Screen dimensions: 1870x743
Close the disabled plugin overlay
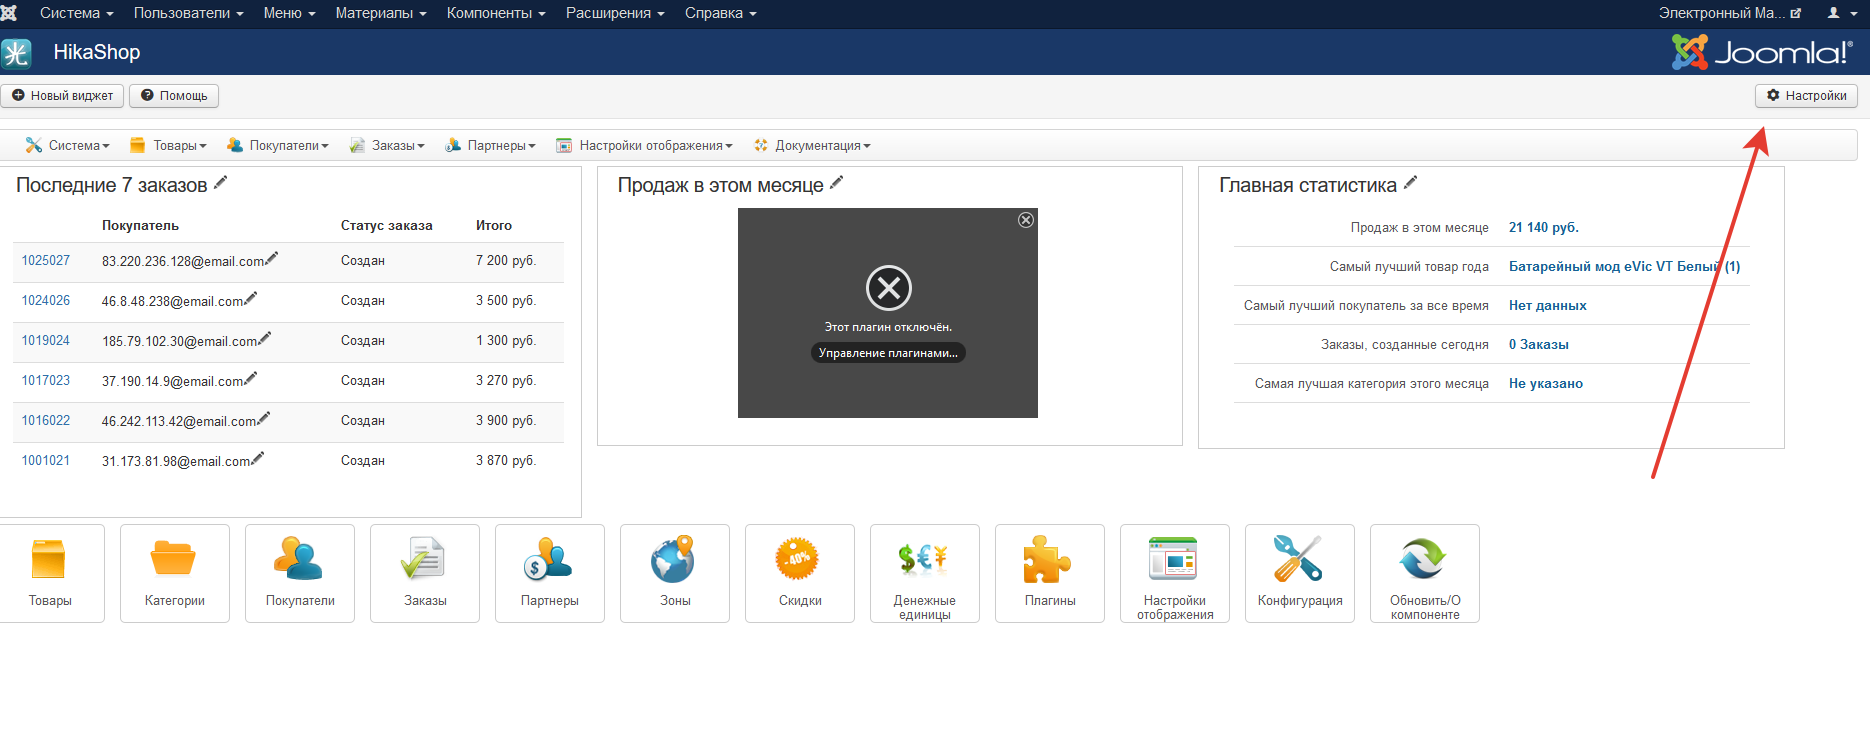[1026, 220]
